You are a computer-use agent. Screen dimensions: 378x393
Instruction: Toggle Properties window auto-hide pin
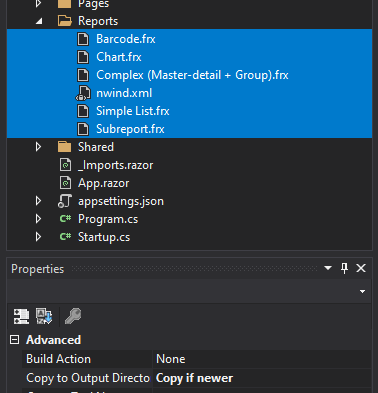(x=344, y=268)
